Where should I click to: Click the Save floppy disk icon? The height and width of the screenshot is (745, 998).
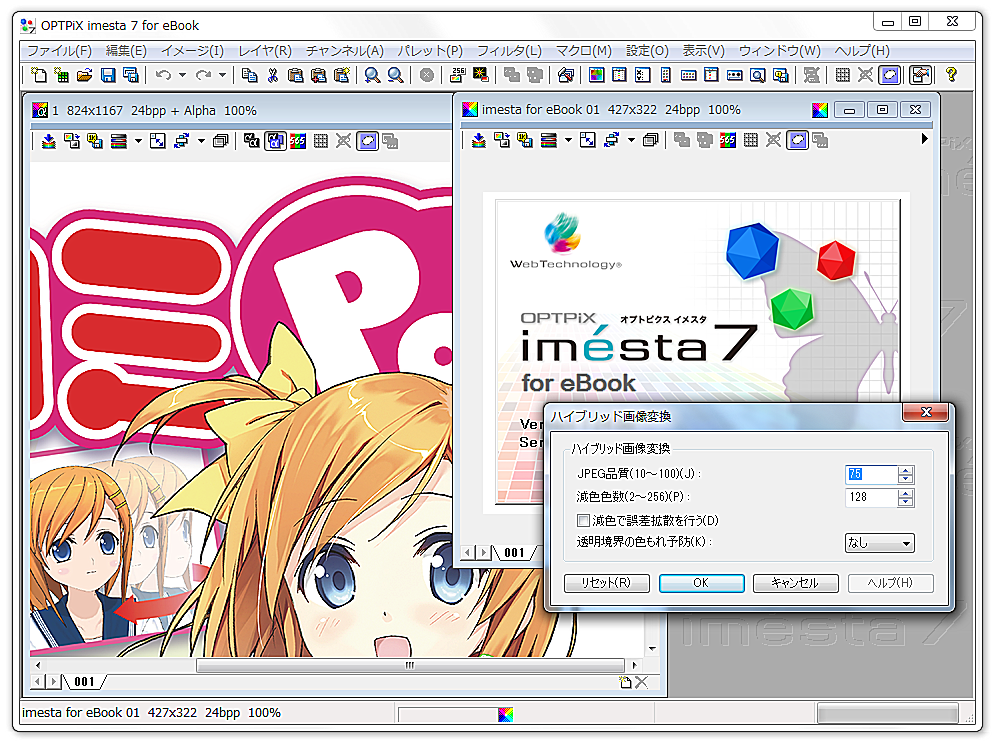coord(108,75)
